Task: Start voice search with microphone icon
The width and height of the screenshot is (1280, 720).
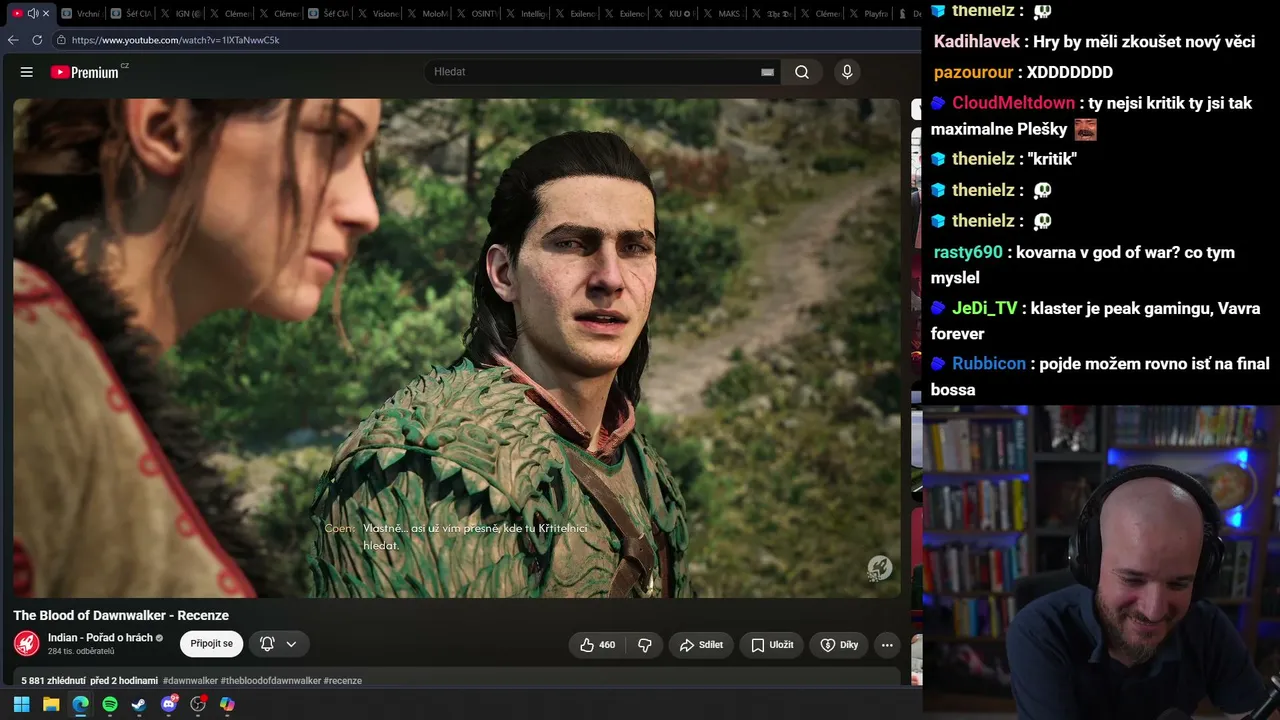Action: tap(847, 72)
